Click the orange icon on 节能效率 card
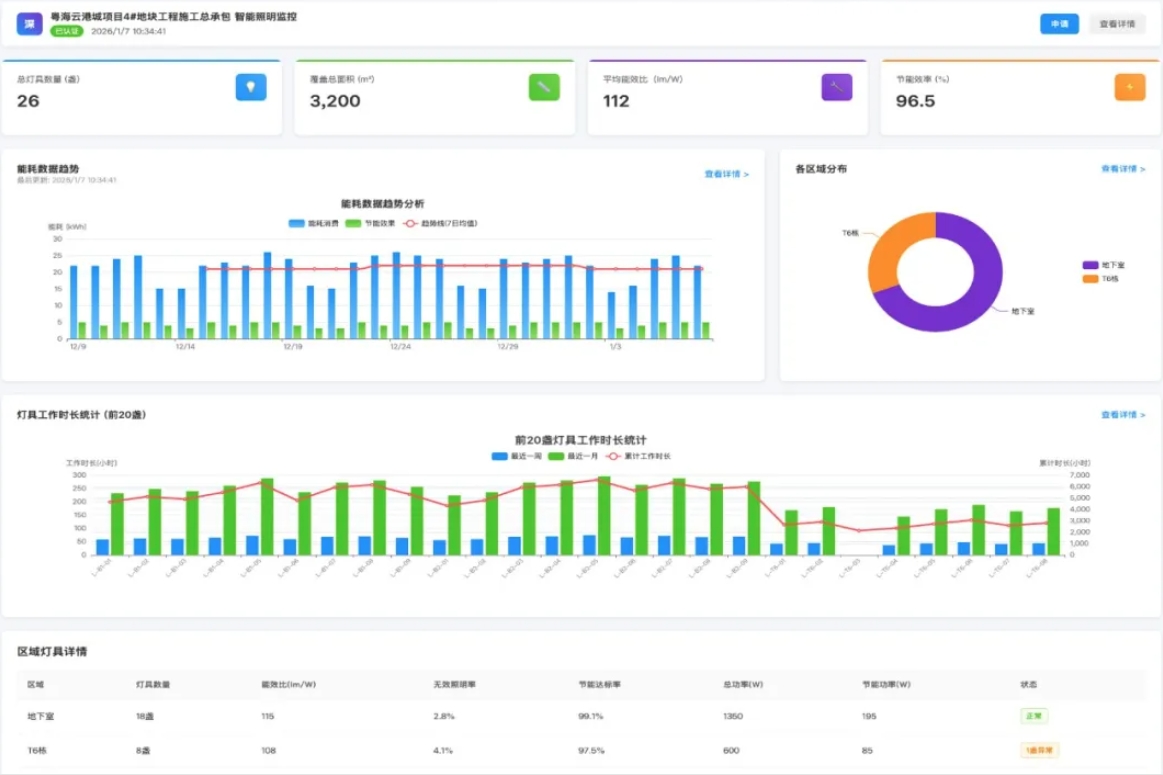This screenshot has height=775, width=1163. (x=1129, y=87)
